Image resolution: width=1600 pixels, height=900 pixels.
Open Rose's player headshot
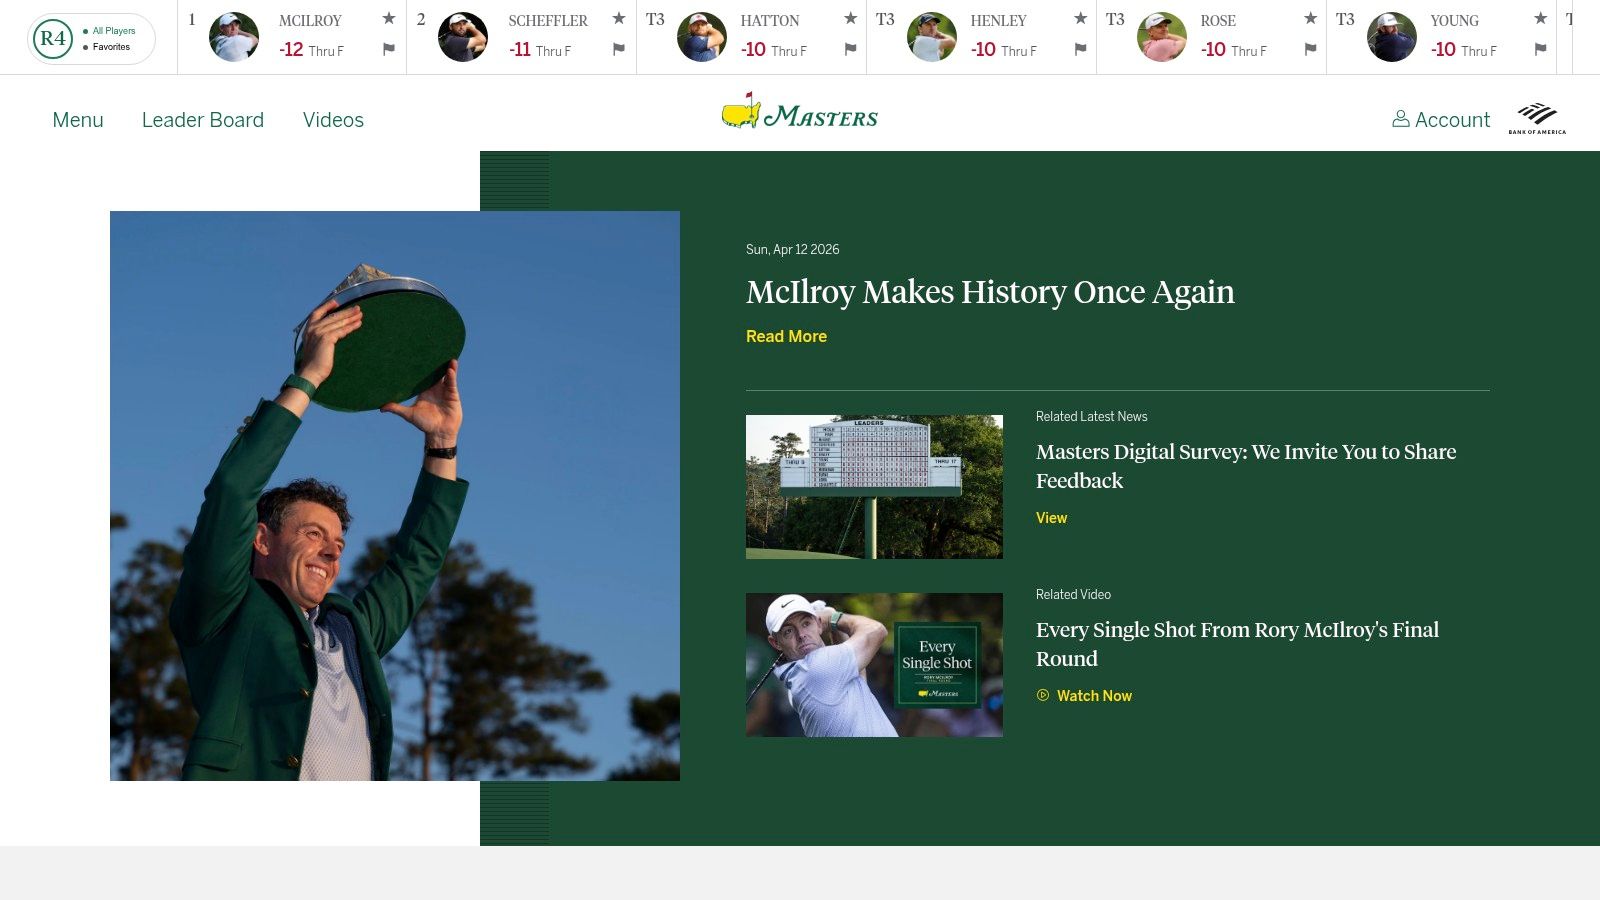(x=1162, y=37)
